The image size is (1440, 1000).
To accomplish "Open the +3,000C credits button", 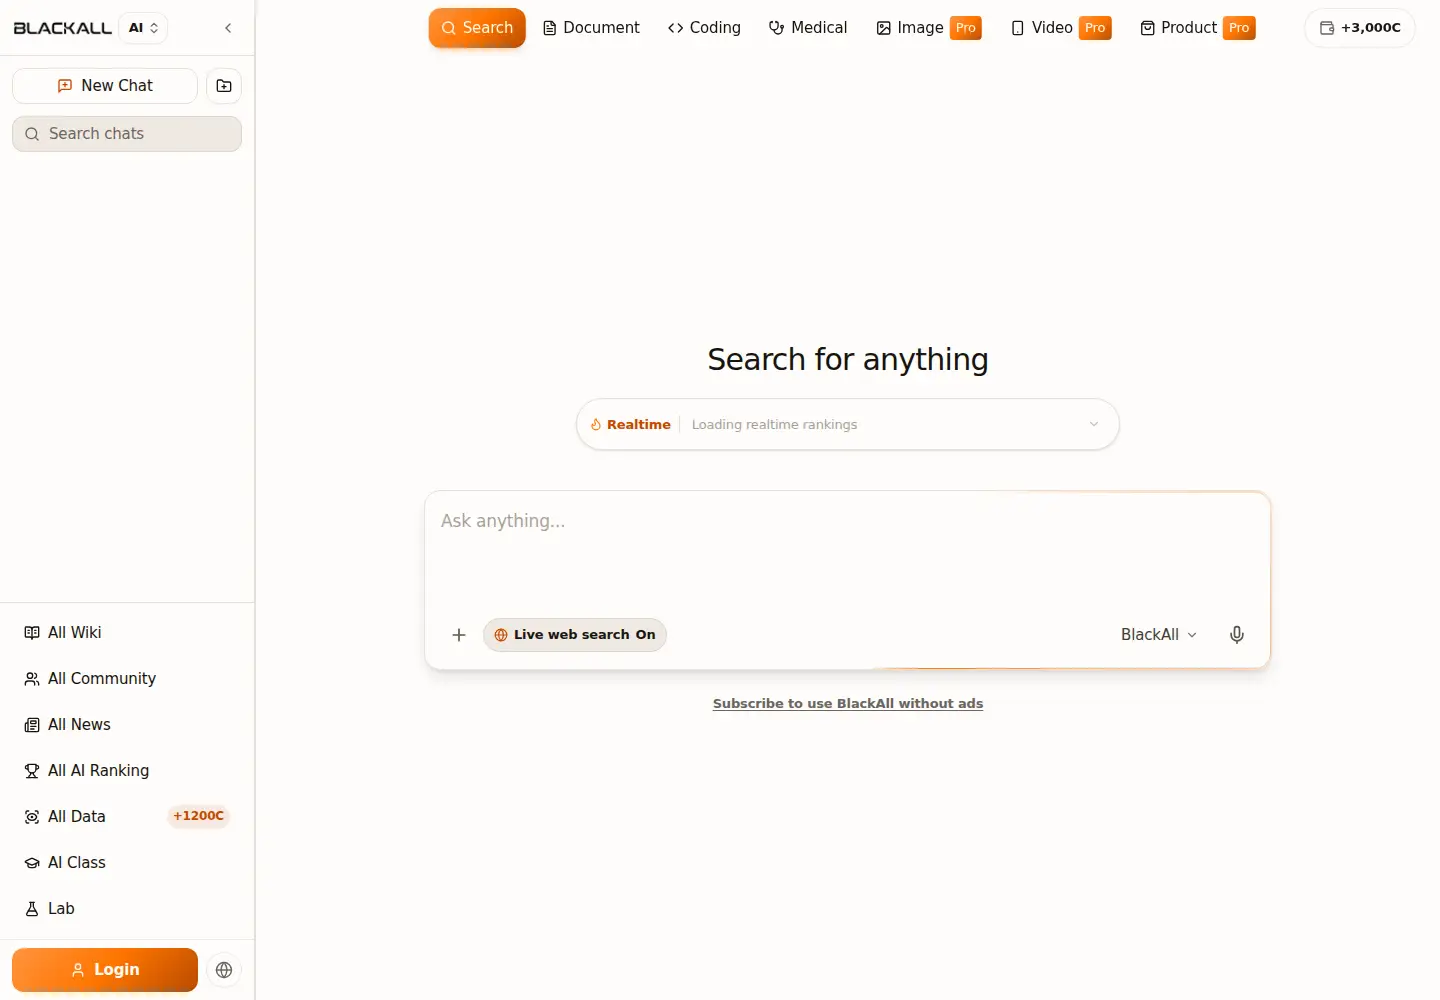I will point(1360,28).
